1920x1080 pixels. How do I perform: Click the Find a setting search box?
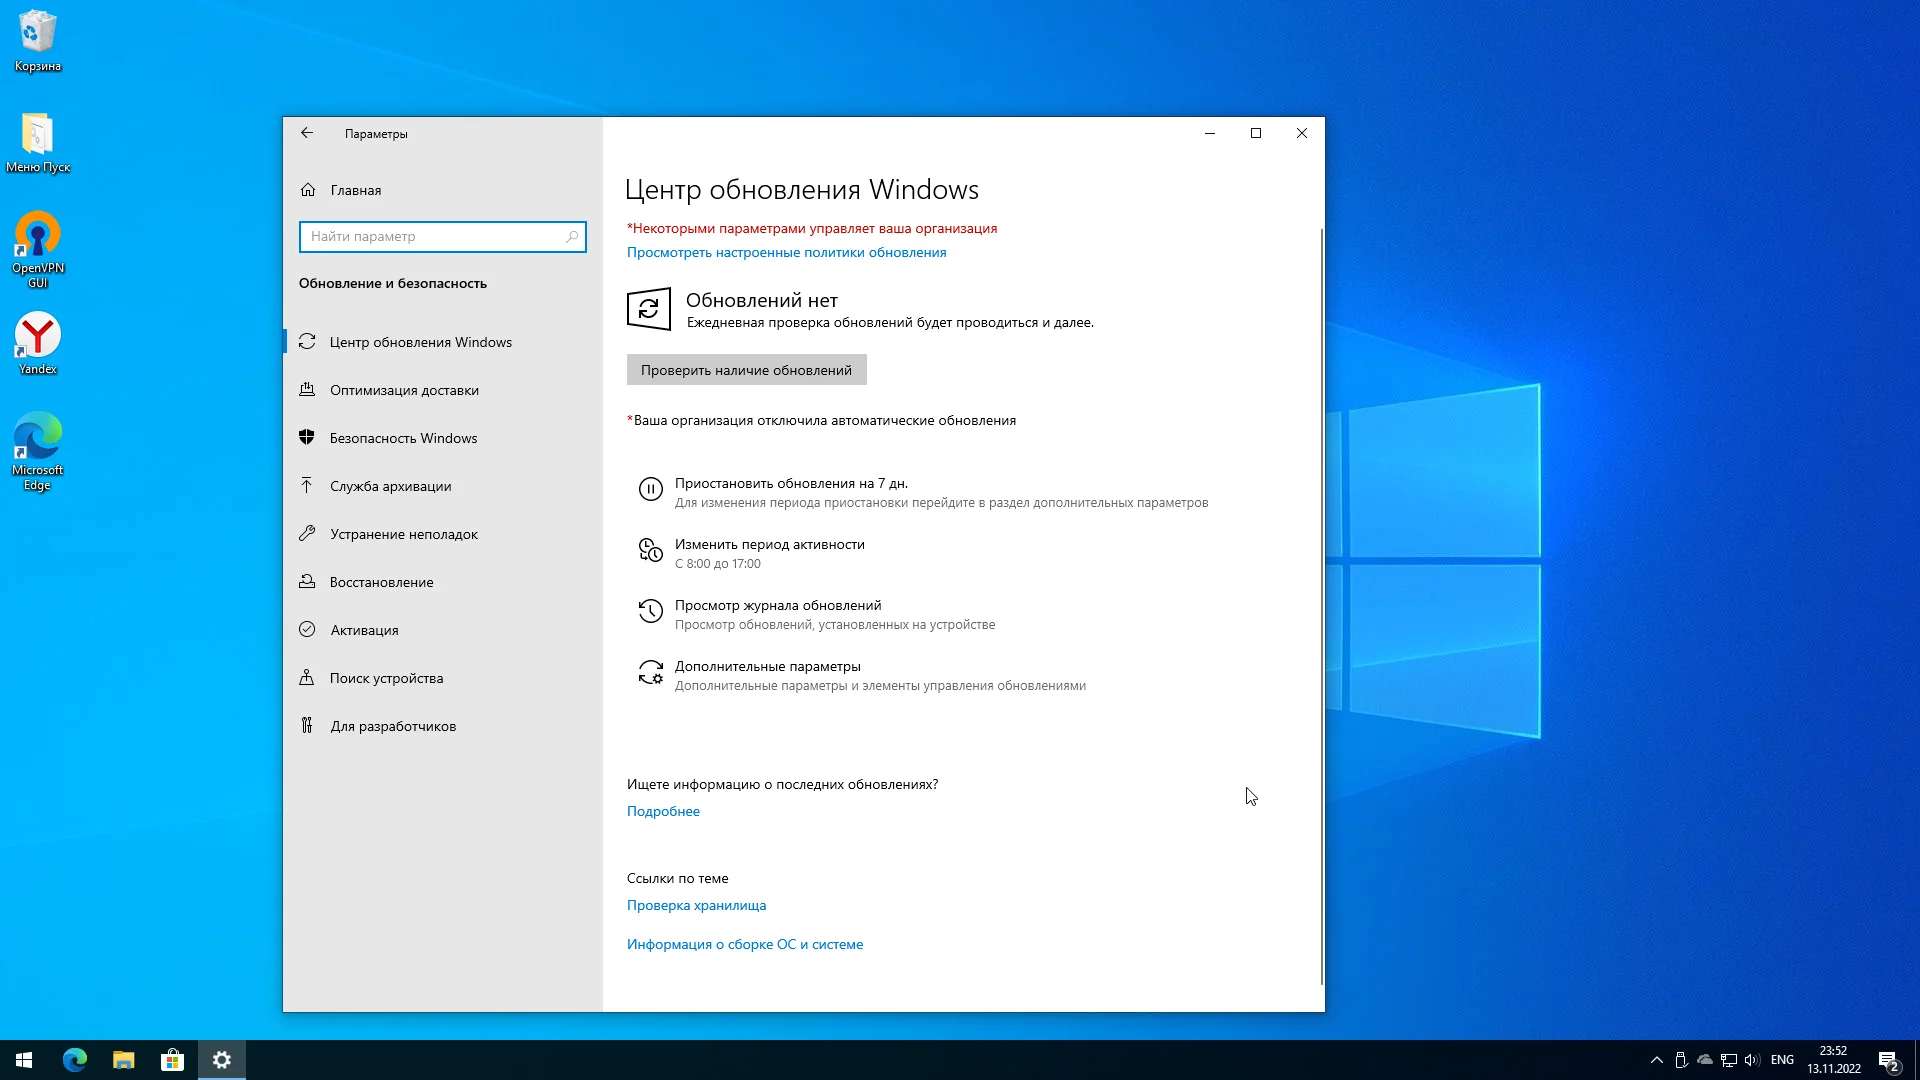point(432,237)
